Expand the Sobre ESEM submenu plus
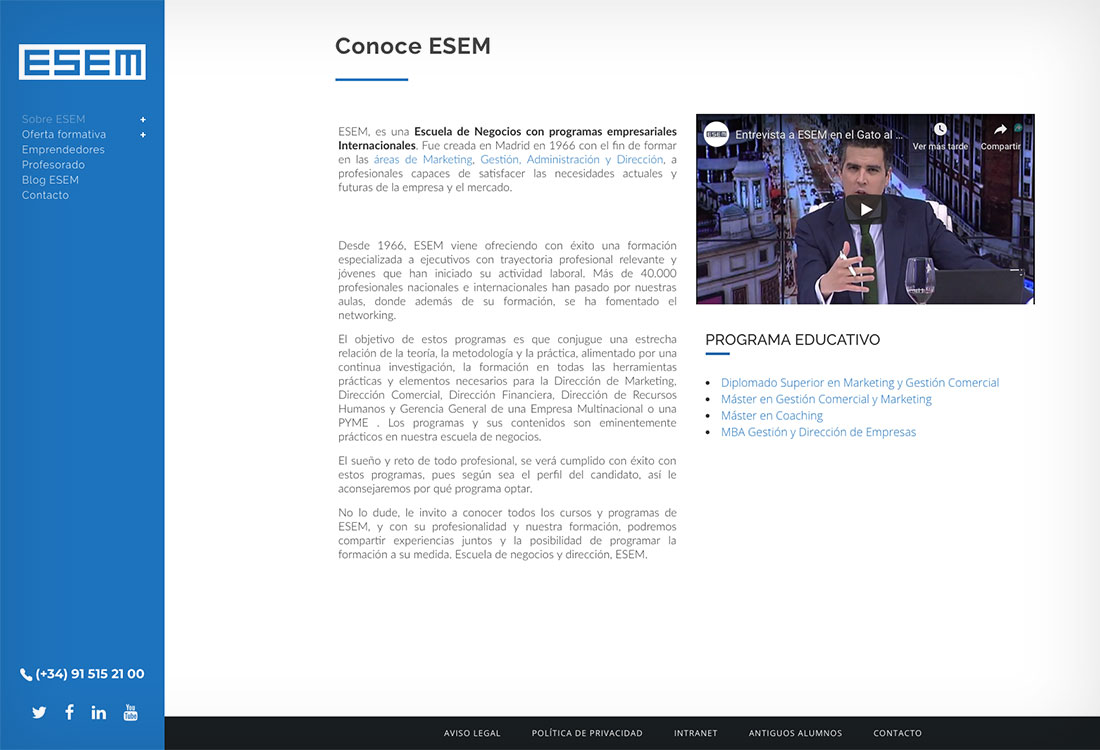Screen dimensions: 1100x750 [143, 120]
